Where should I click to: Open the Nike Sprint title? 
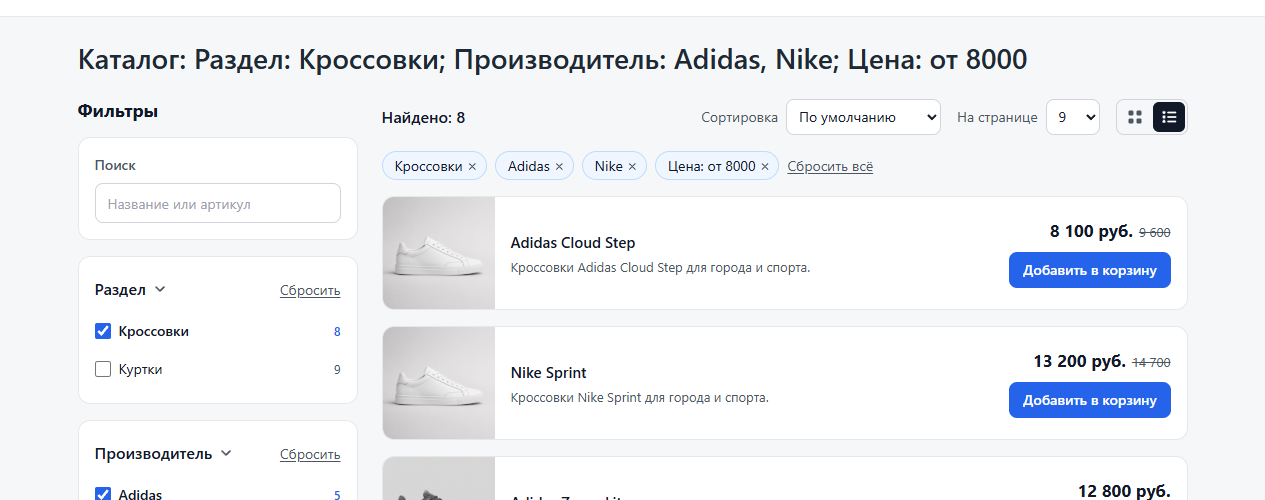click(x=549, y=373)
